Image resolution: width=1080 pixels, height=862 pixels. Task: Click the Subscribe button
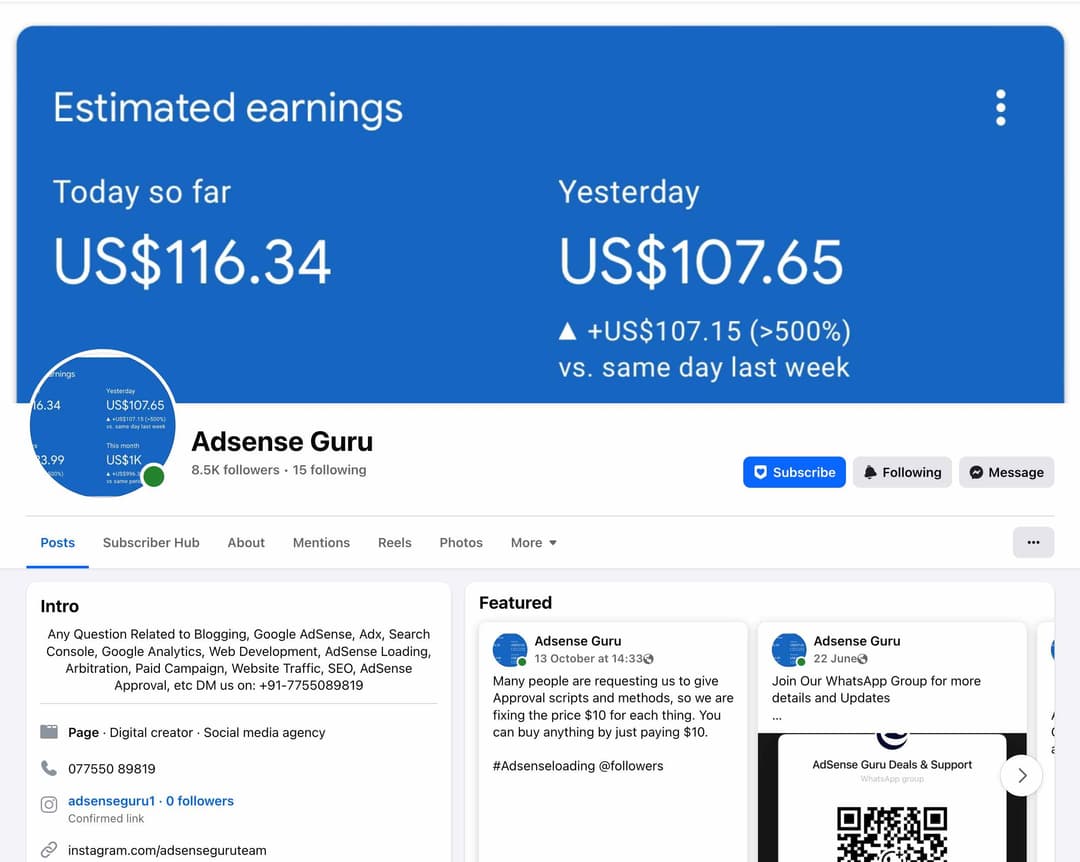point(794,471)
